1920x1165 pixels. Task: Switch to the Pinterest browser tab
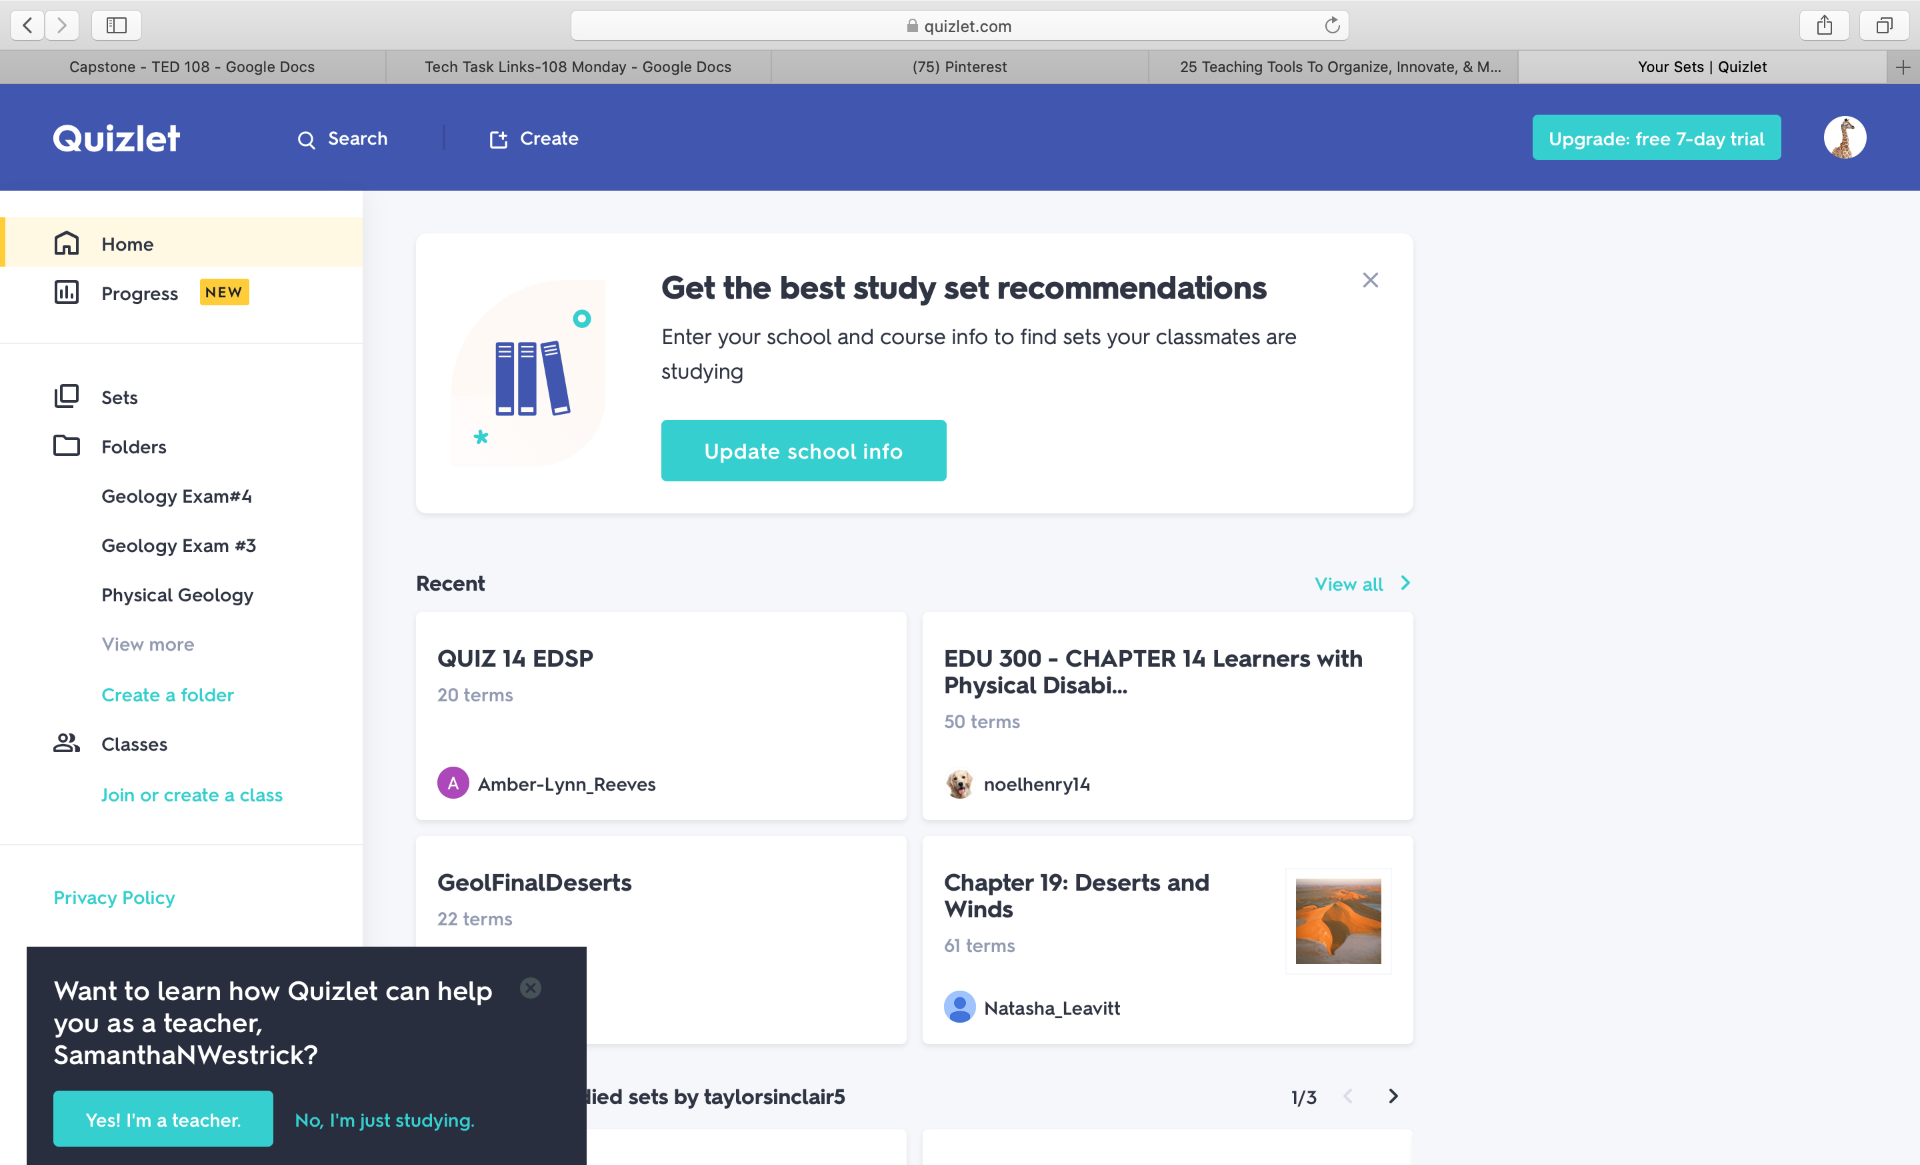coord(959,67)
